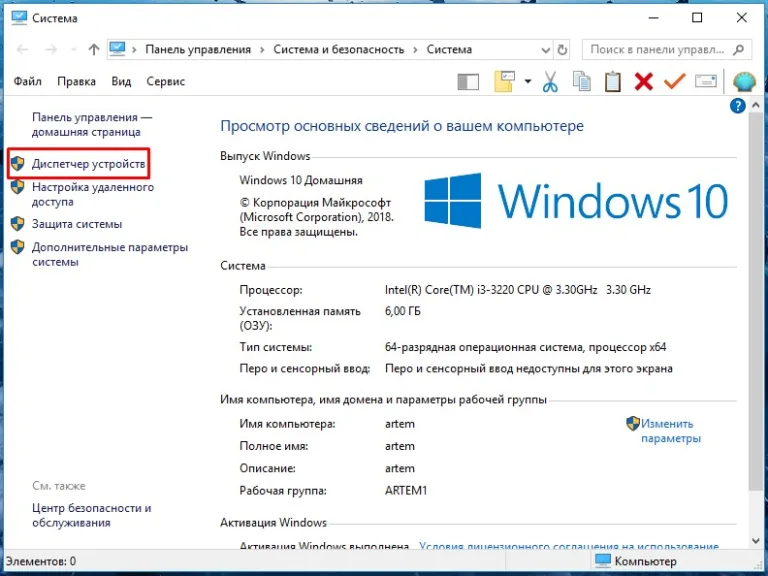Click the seashell icon in toolbar

tap(744, 82)
